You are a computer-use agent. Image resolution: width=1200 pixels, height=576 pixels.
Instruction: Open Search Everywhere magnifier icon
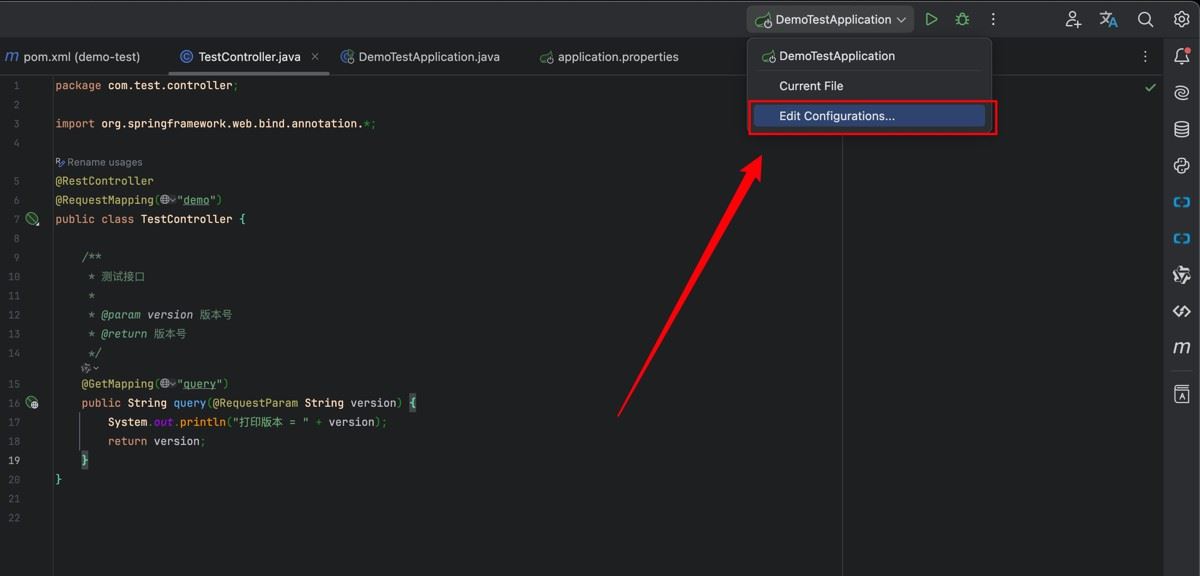pyautogui.click(x=1145, y=19)
